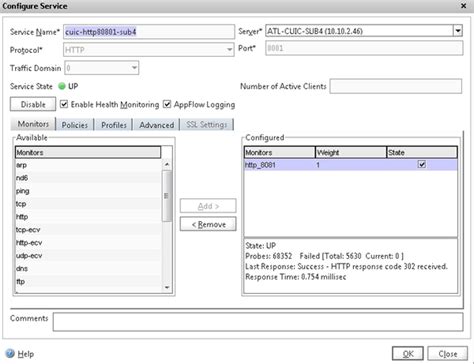Select the udp-ecv monitor
This screenshot has width=474, height=364.
(88, 256)
